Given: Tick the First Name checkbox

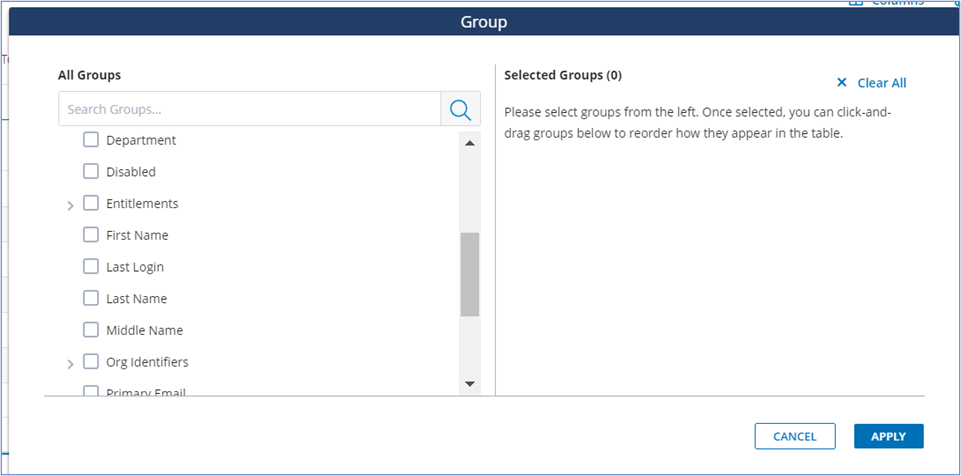Looking at the screenshot, I should click(91, 235).
